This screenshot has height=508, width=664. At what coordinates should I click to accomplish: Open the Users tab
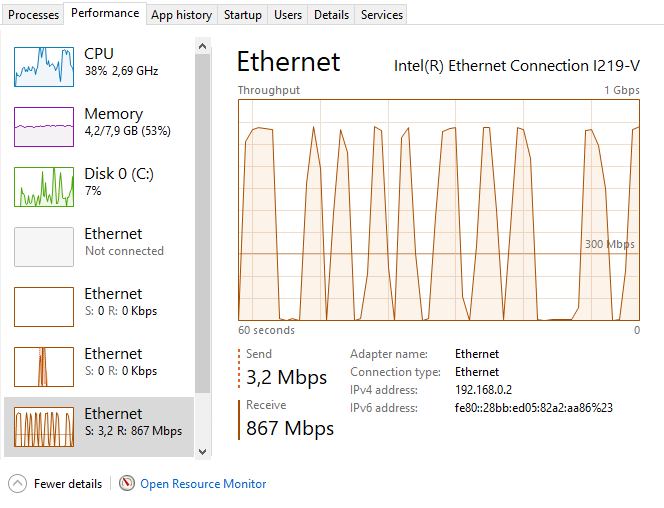288,15
